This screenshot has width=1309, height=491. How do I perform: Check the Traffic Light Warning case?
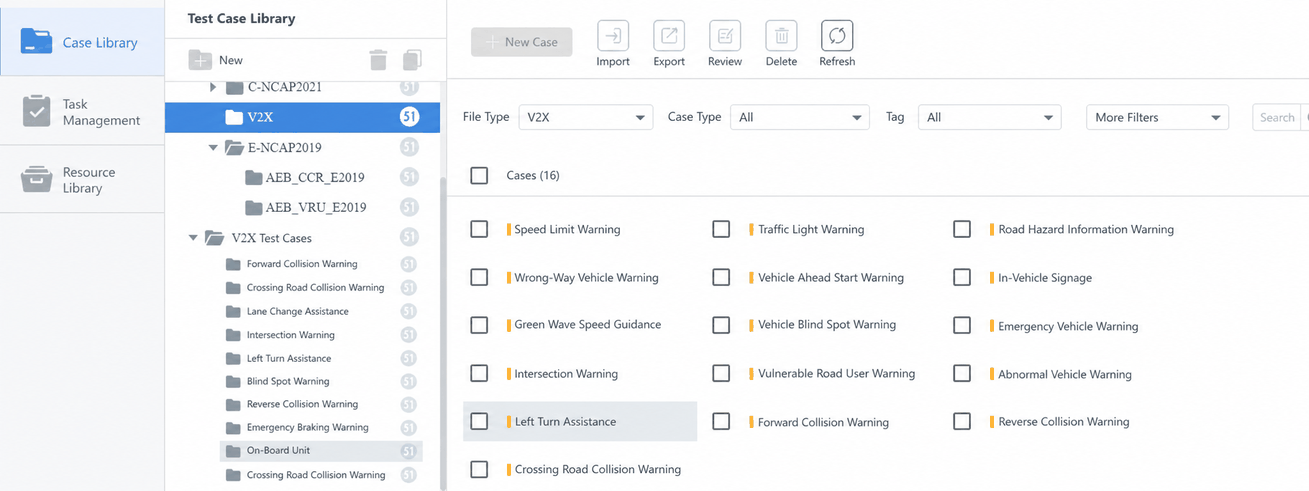point(721,229)
